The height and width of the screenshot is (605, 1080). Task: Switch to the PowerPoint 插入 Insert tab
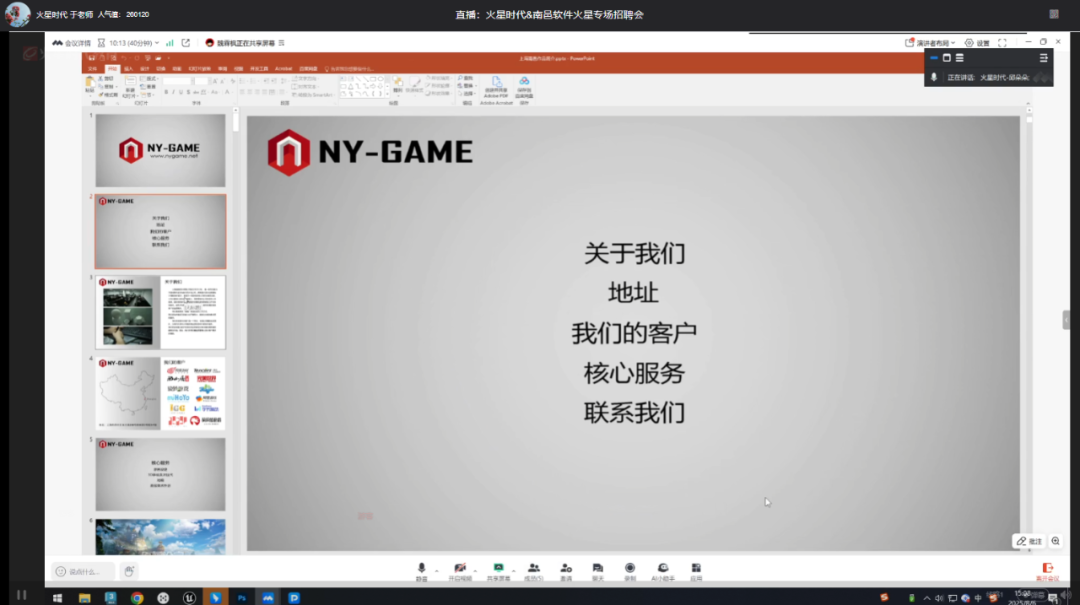(128, 69)
